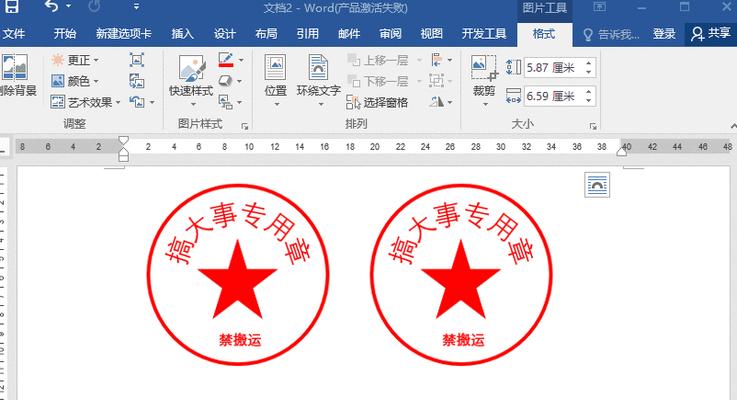The height and width of the screenshot is (400, 737).
Task: Switch to the 引用 tab
Action: (x=307, y=34)
